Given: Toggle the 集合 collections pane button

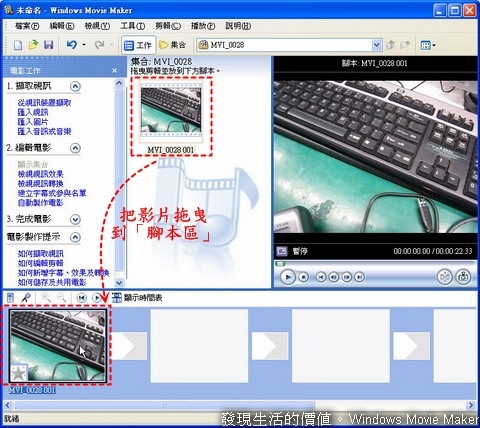Looking at the screenshot, I should tap(172, 45).
